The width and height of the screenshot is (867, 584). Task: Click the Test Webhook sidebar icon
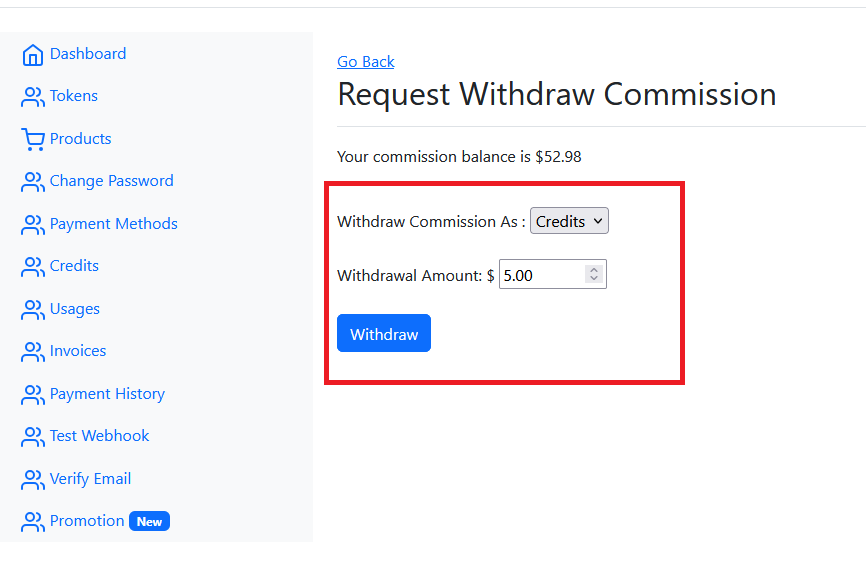tap(33, 437)
